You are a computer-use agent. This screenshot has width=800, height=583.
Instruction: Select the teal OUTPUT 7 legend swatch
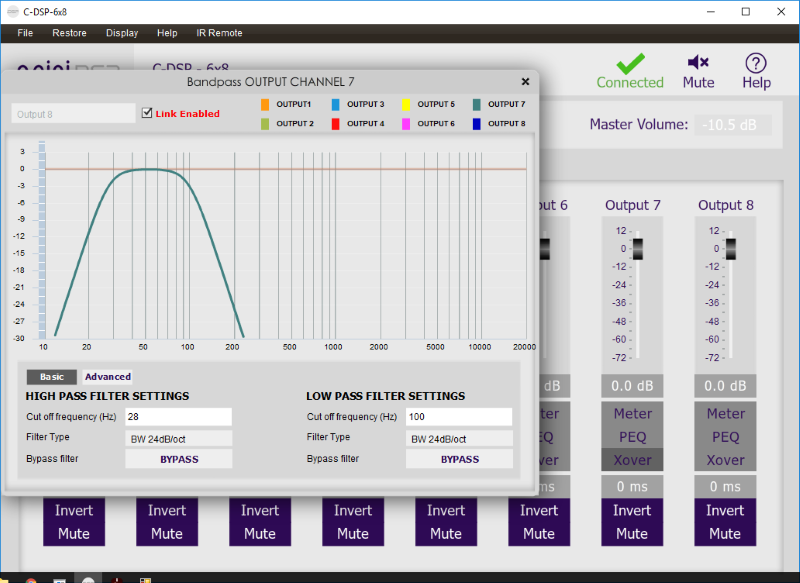pyautogui.click(x=477, y=105)
